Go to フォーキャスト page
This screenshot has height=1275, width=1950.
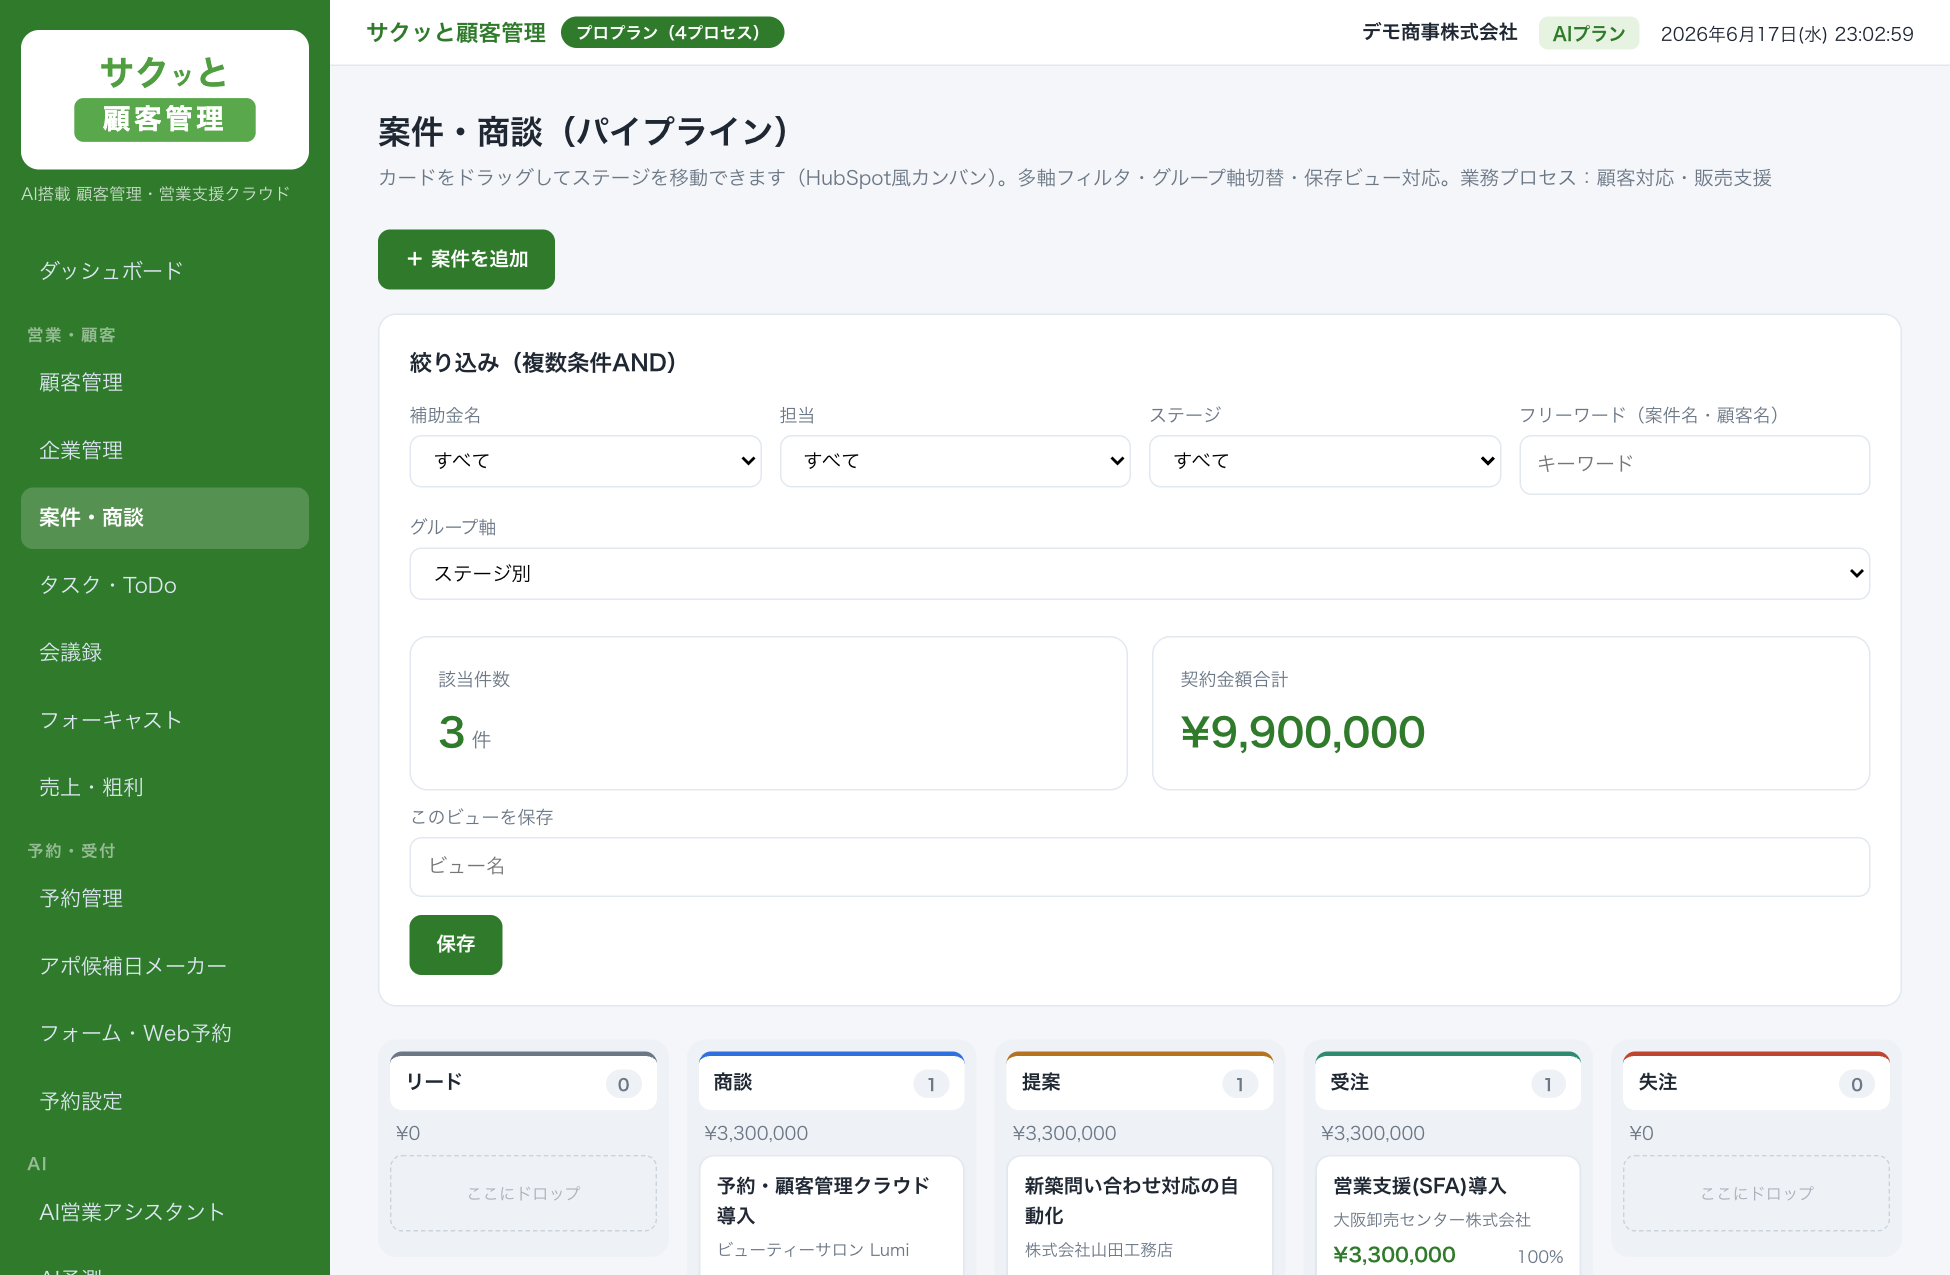[x=165, y=720]
